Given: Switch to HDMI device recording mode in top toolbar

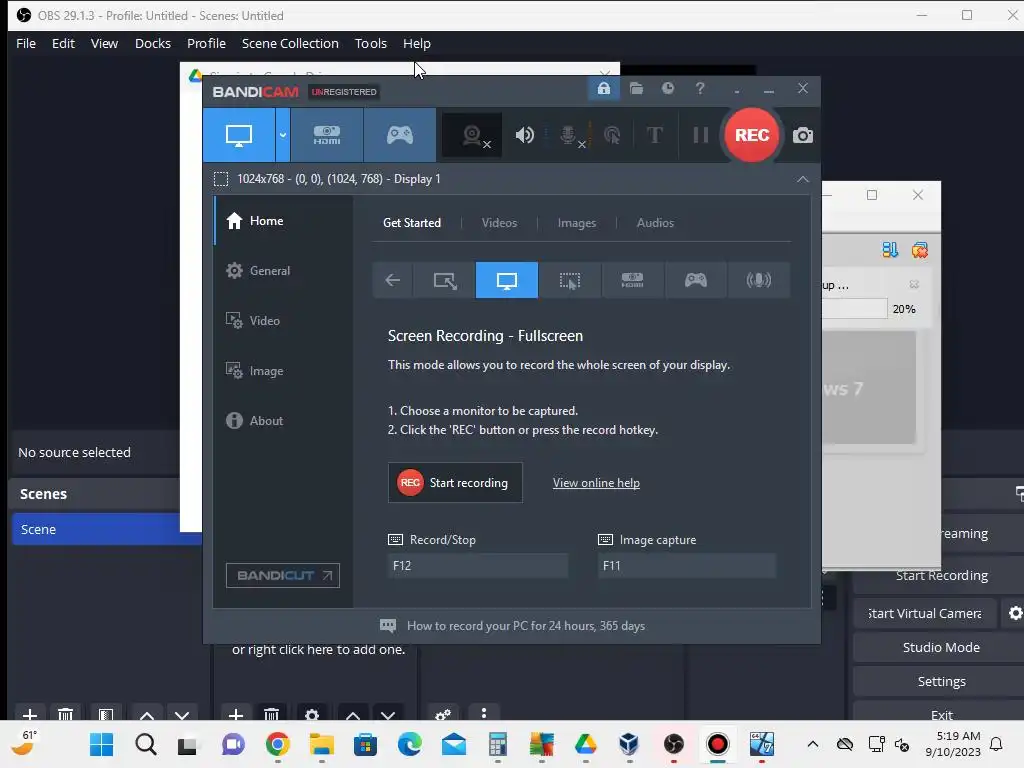Looking at the screenshot, I should [x=327, y=135].
